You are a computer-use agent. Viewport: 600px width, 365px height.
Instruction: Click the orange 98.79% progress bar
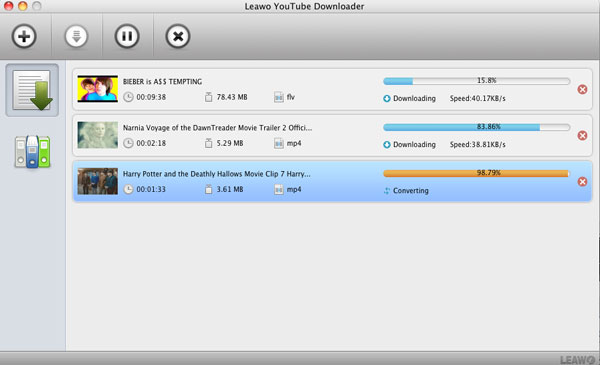pos(476,173)
